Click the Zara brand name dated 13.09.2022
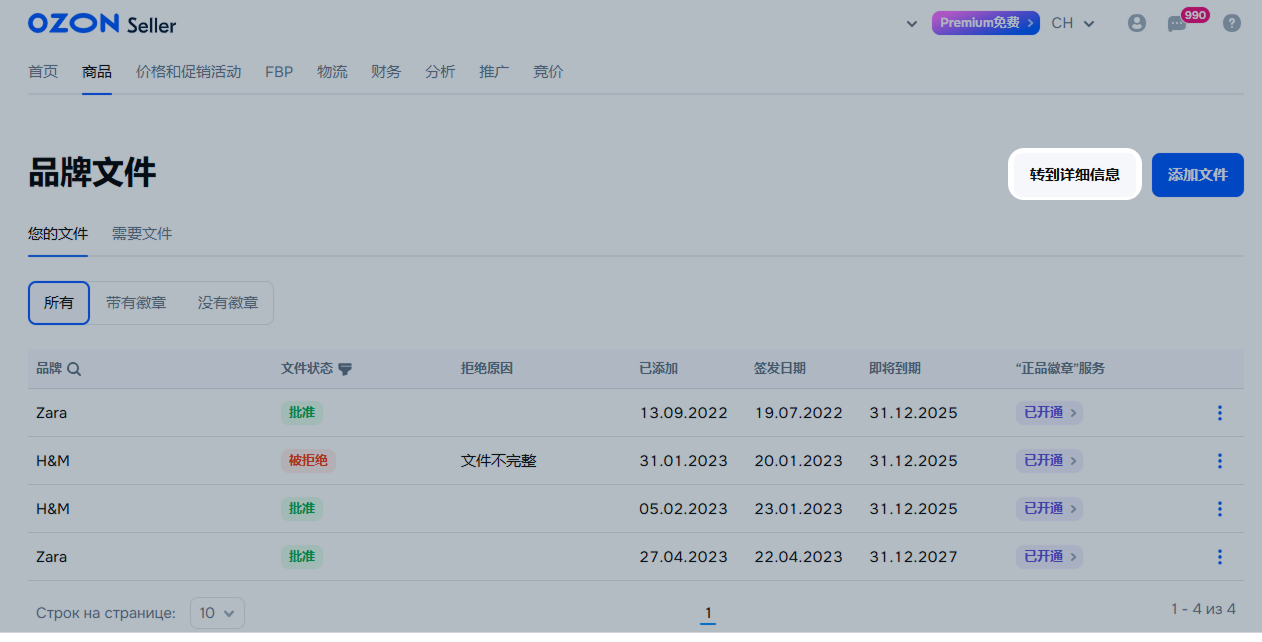The image size is (1262, 642). [x=52, y=413]
